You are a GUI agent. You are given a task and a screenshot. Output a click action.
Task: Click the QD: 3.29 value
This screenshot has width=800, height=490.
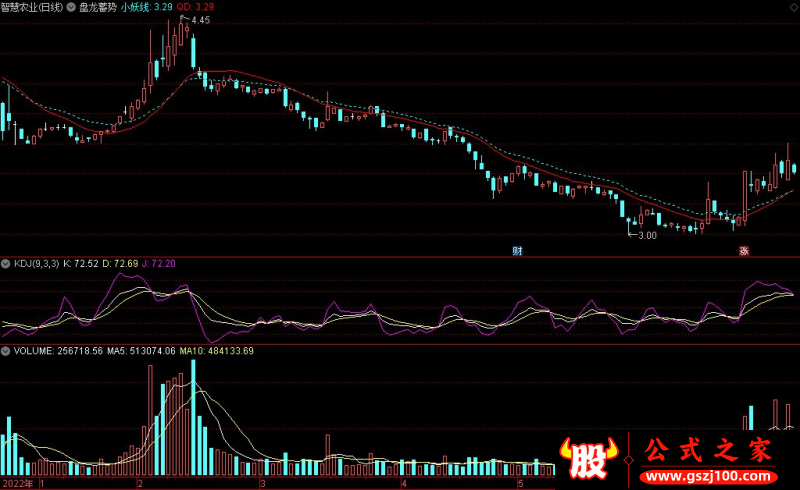195,7
